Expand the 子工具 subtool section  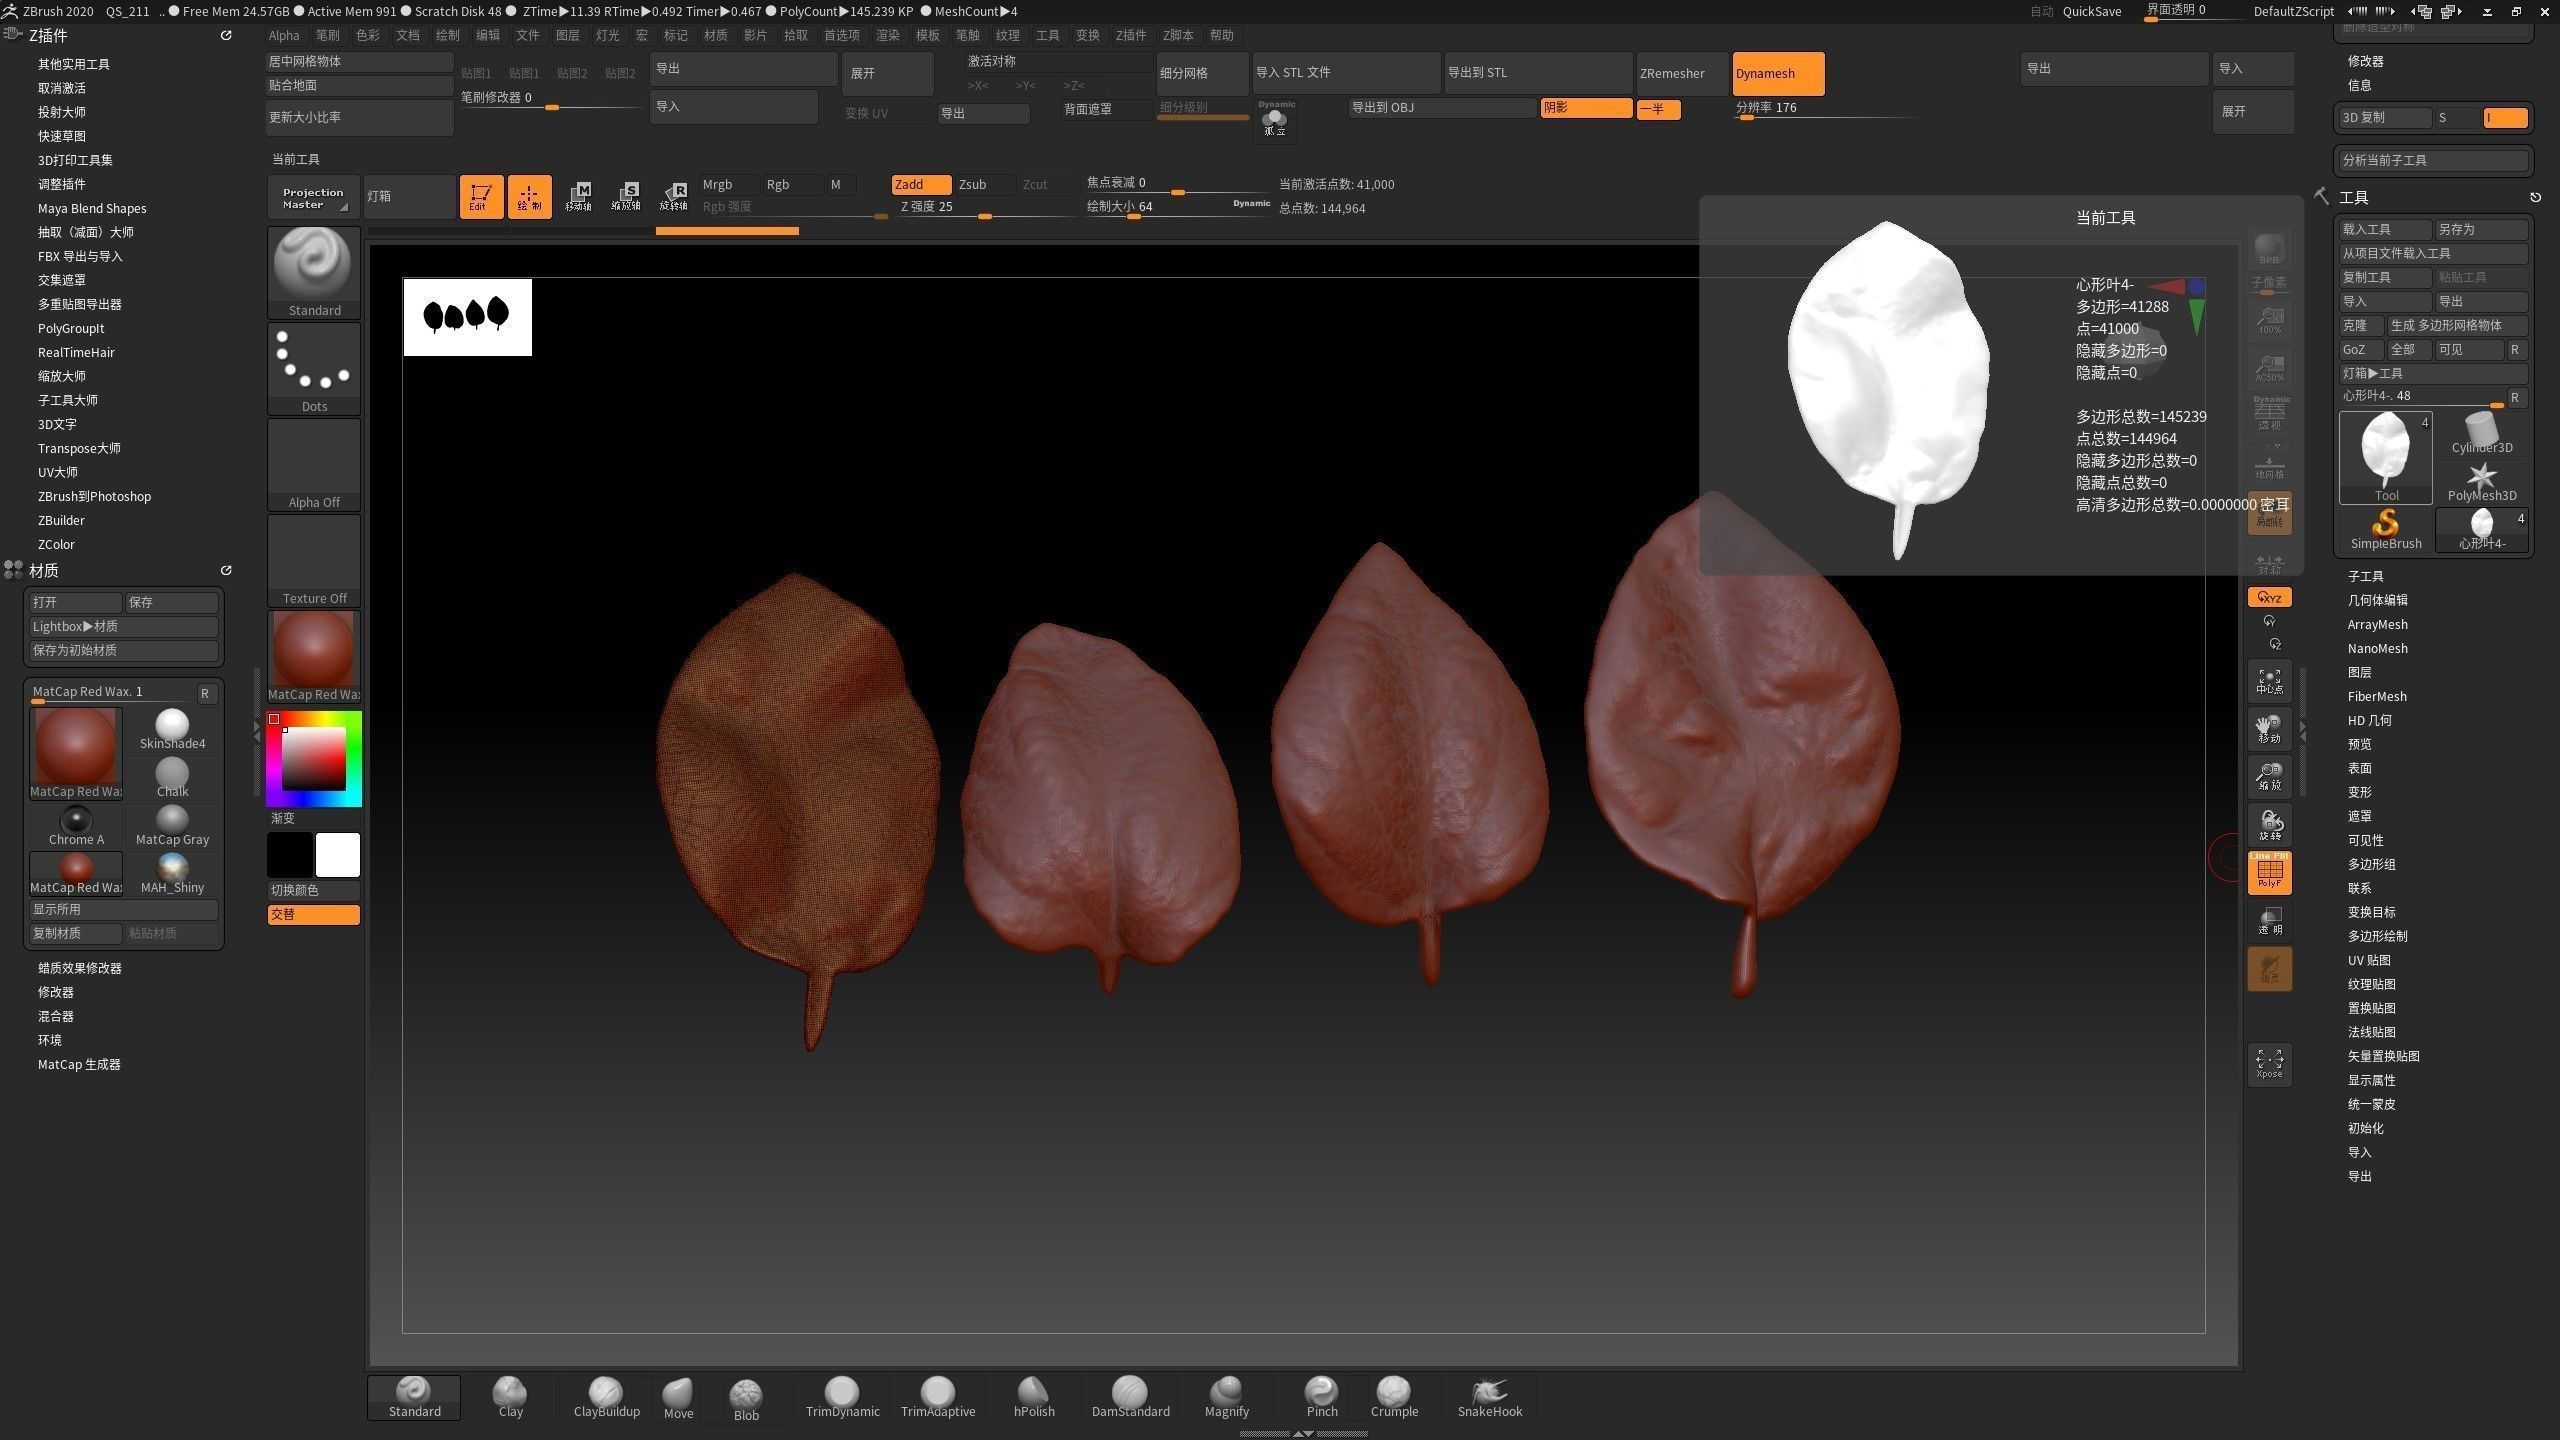pyautogui.click(x=2366, y=576)
